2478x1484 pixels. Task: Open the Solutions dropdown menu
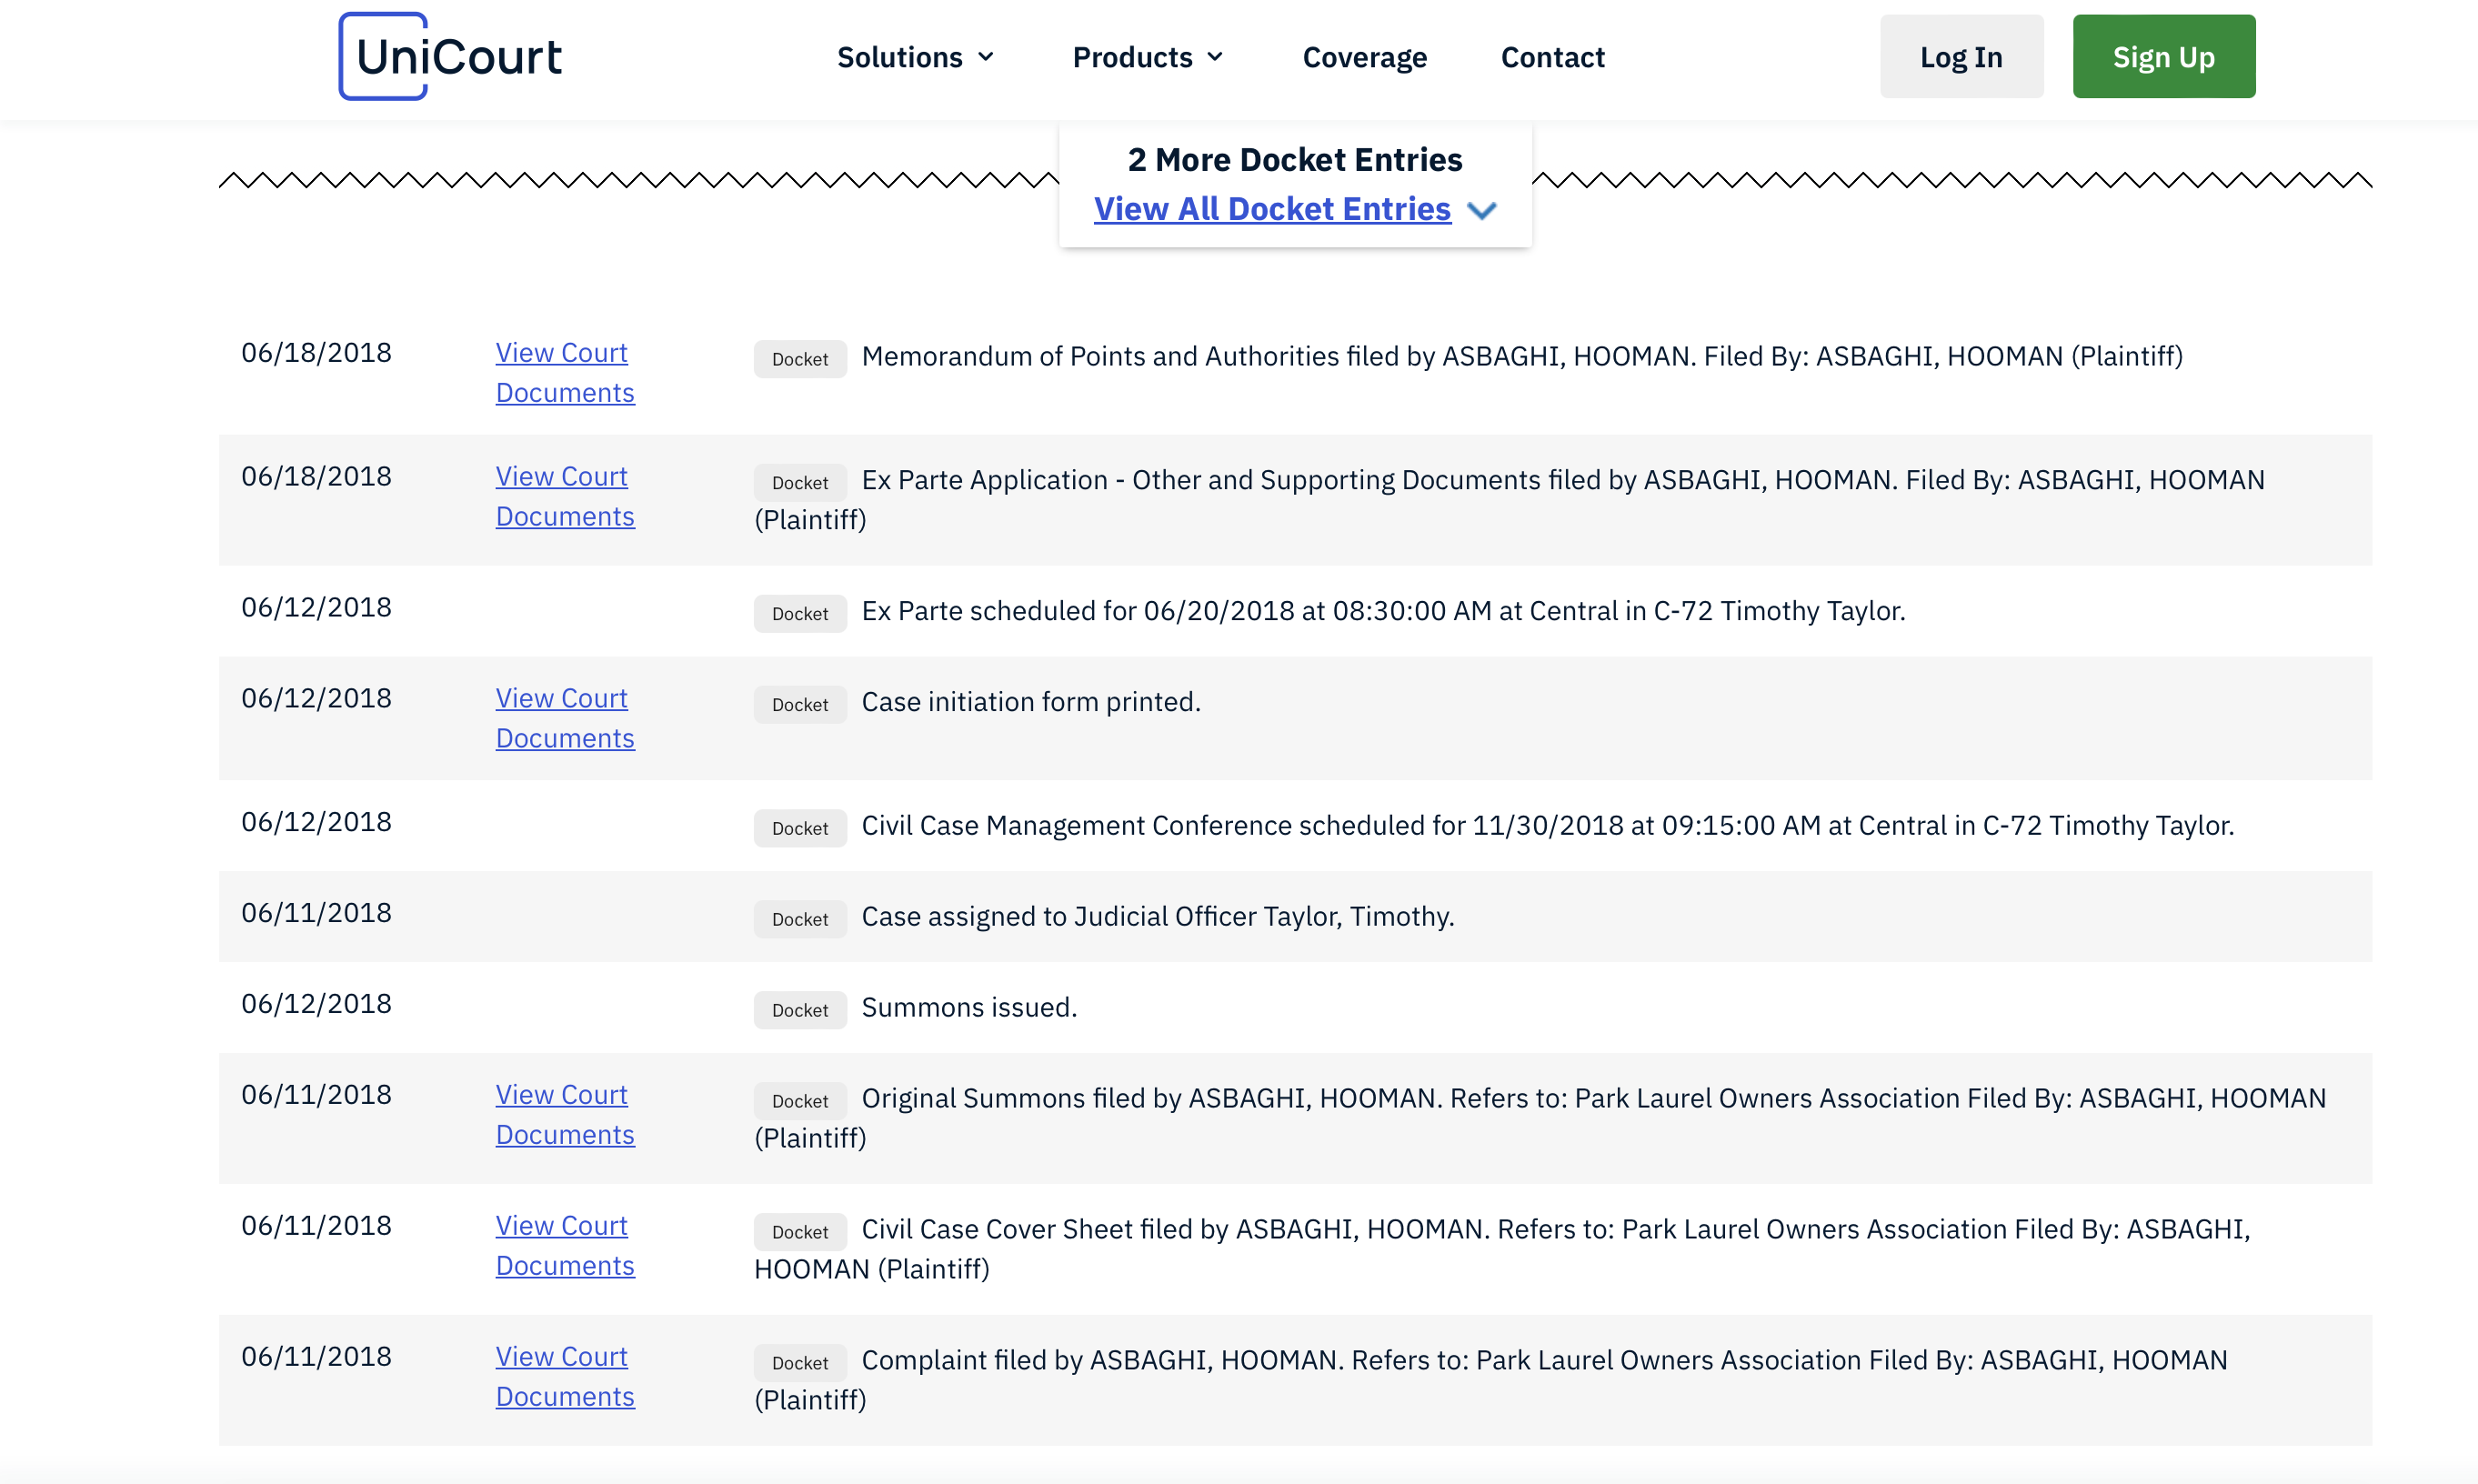click(915, 57)
